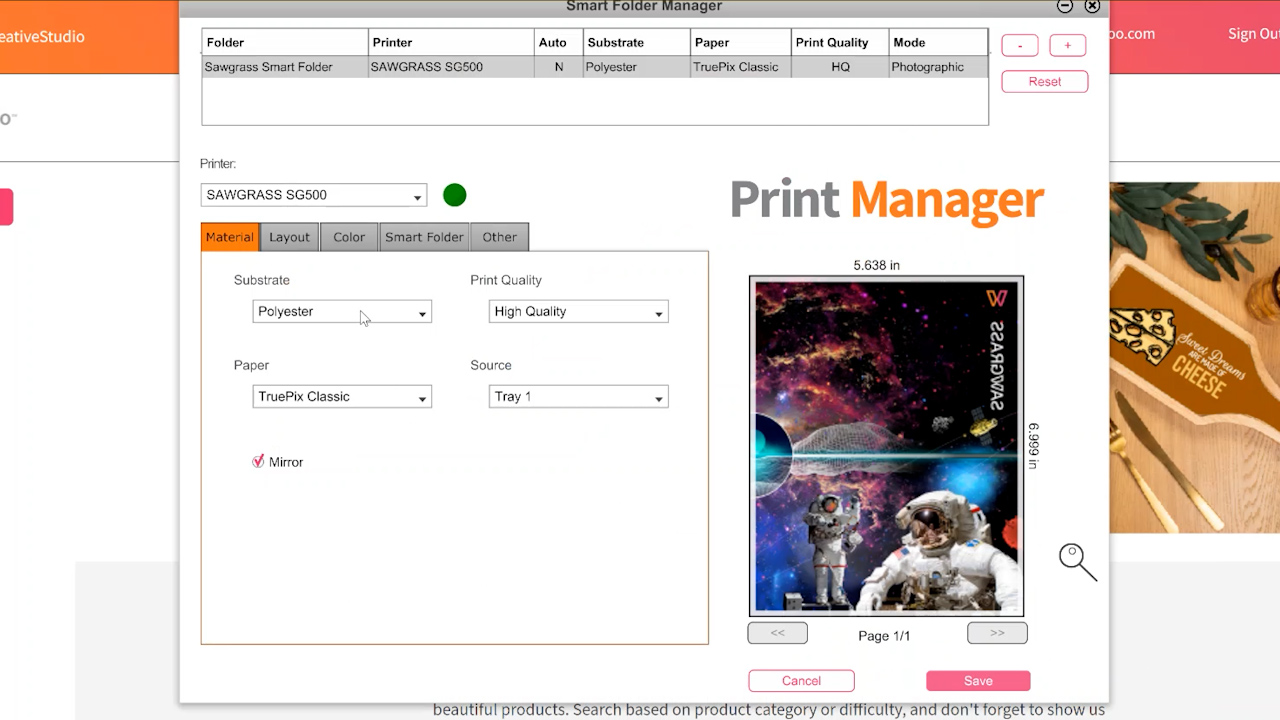
Task: Toggle the Mirror checkbox
Action: pyautogui.click(x=258, y=461)
